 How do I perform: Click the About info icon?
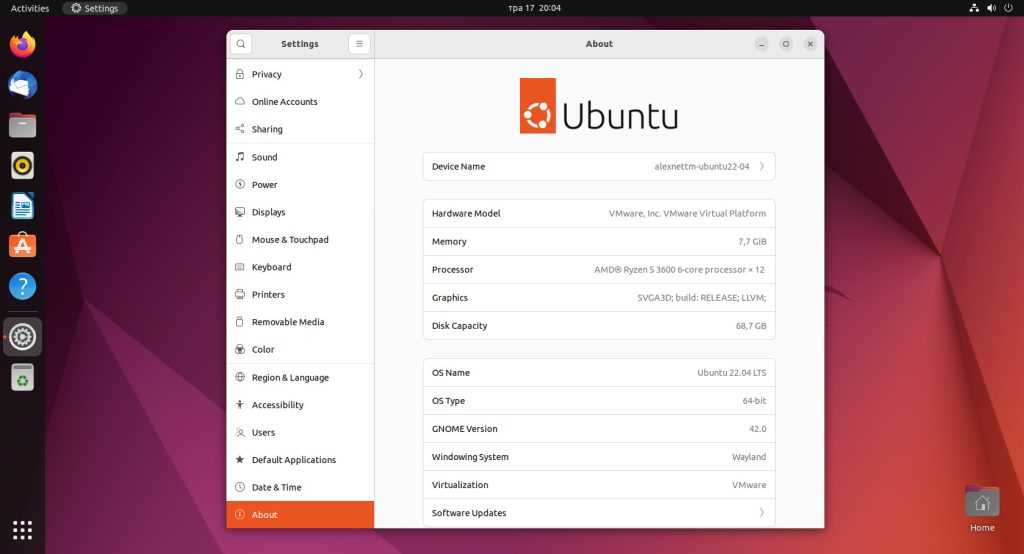(x=240, y=515)
